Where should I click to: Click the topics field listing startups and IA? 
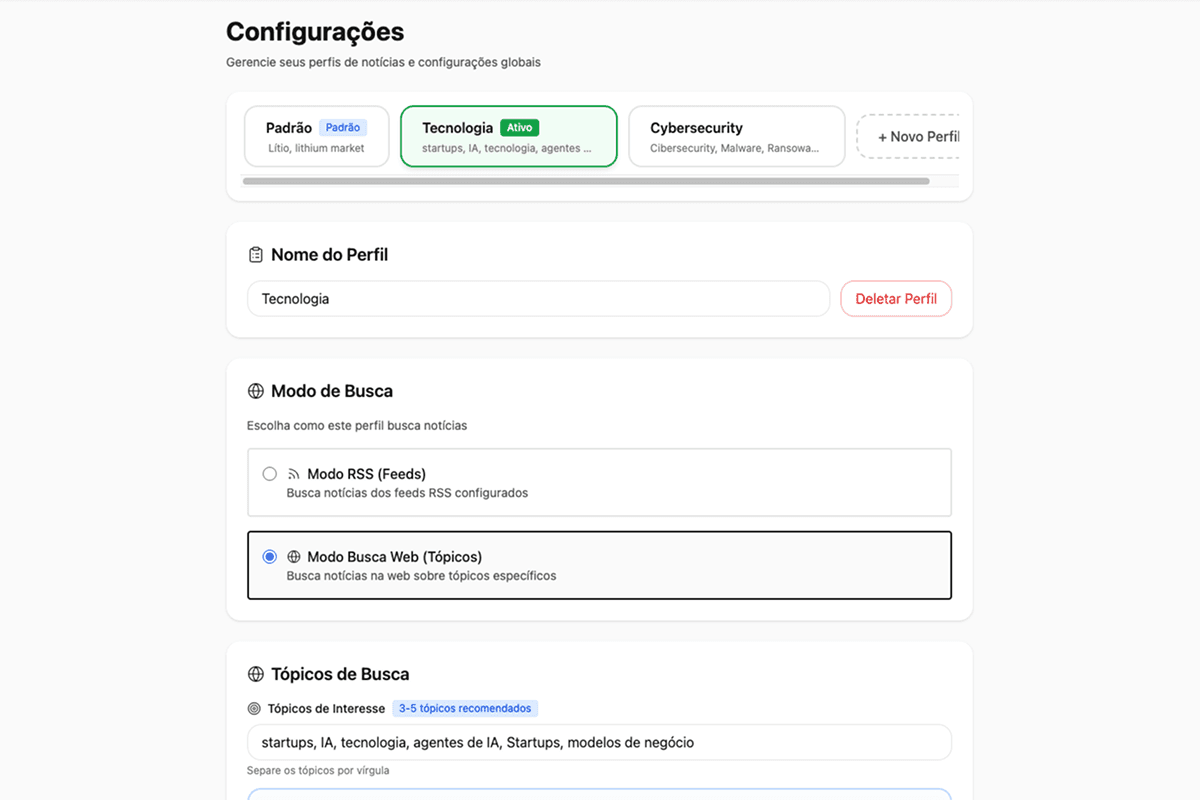tap(598, 742)
